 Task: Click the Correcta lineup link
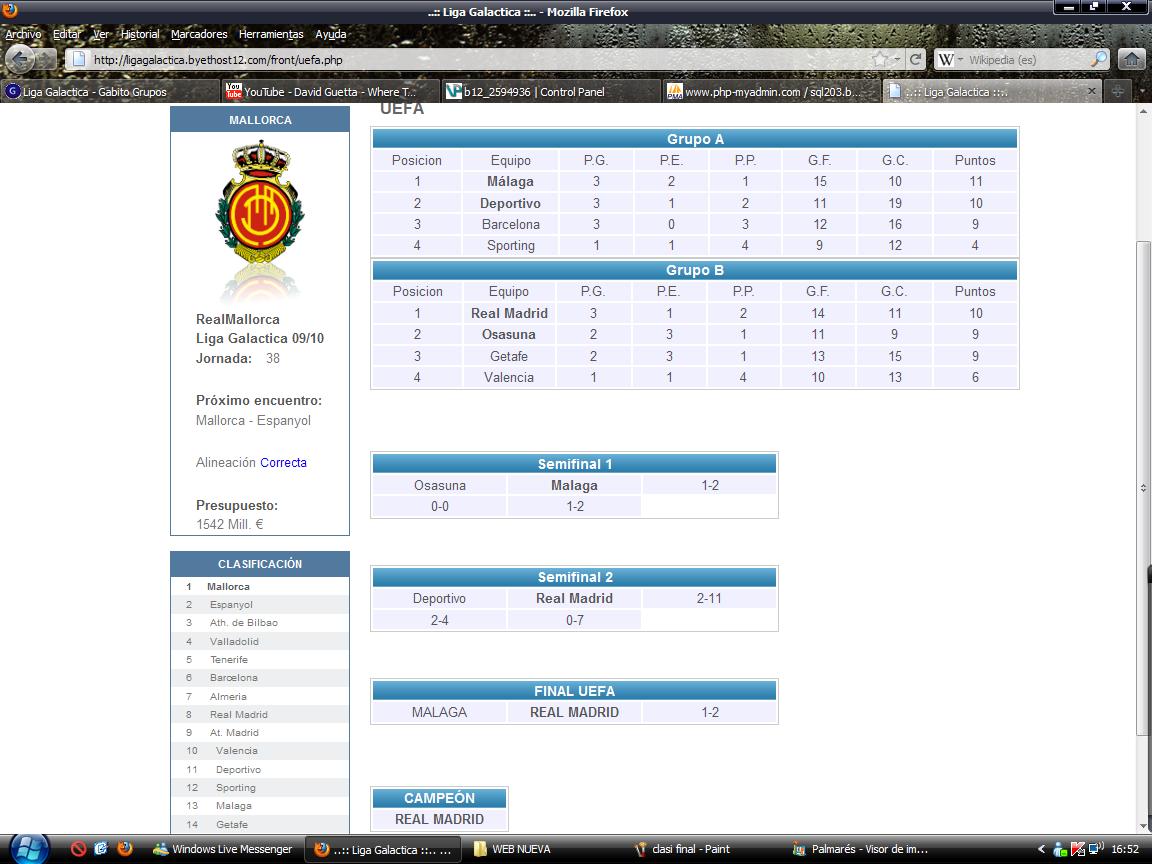point(284,462)
